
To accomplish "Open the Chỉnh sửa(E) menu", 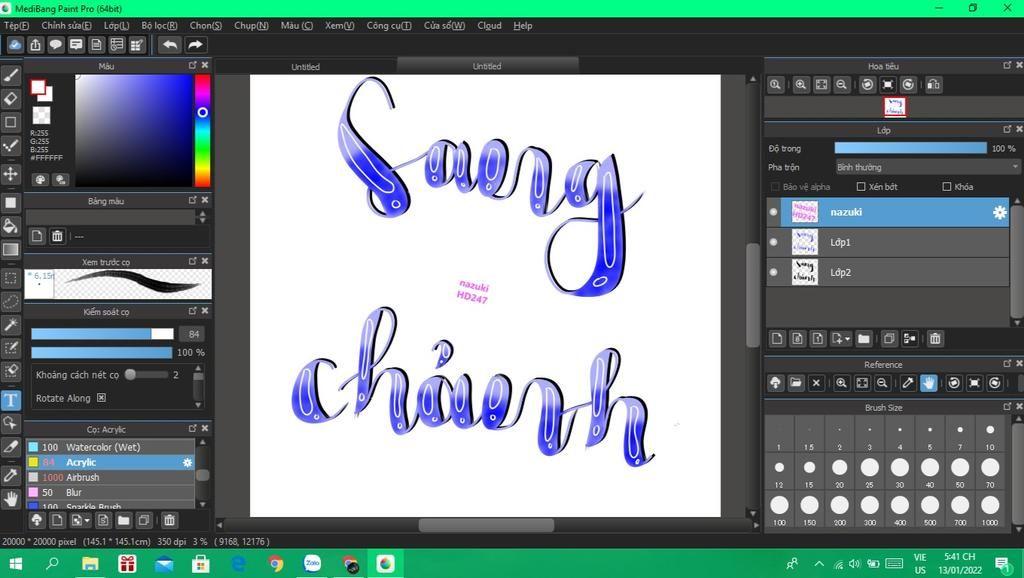I will (x=66, y=25).
